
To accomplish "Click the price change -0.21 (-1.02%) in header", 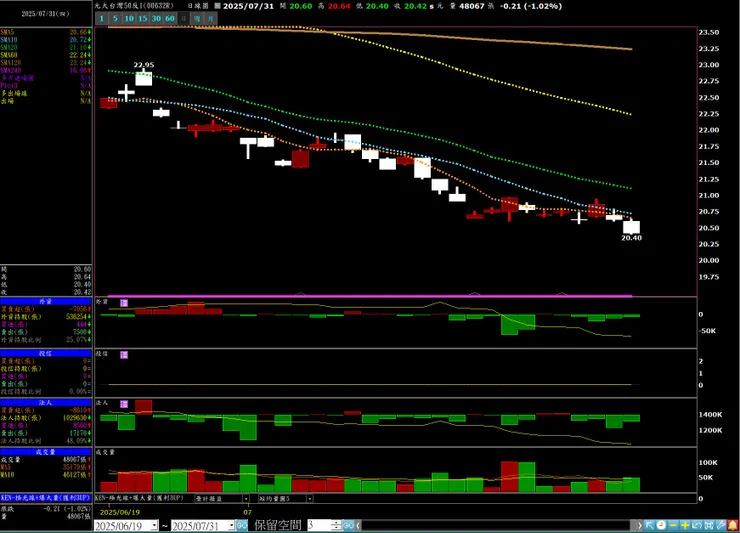I will click(530, 6).
